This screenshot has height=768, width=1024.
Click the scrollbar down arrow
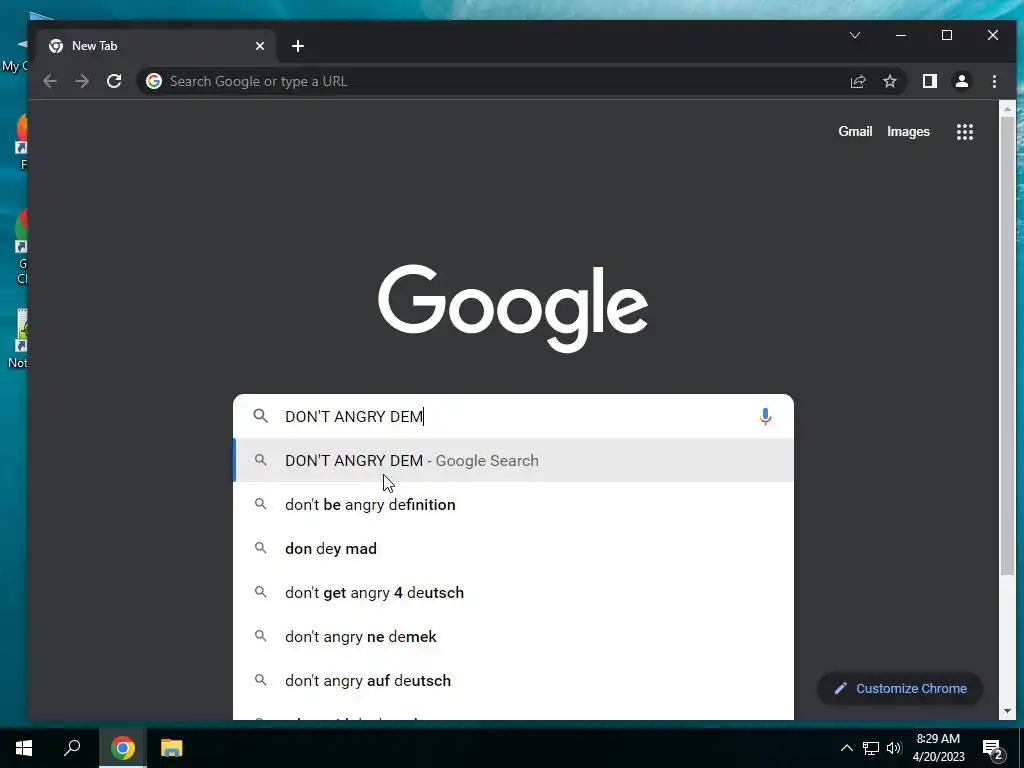click(x=1006, y=711)
